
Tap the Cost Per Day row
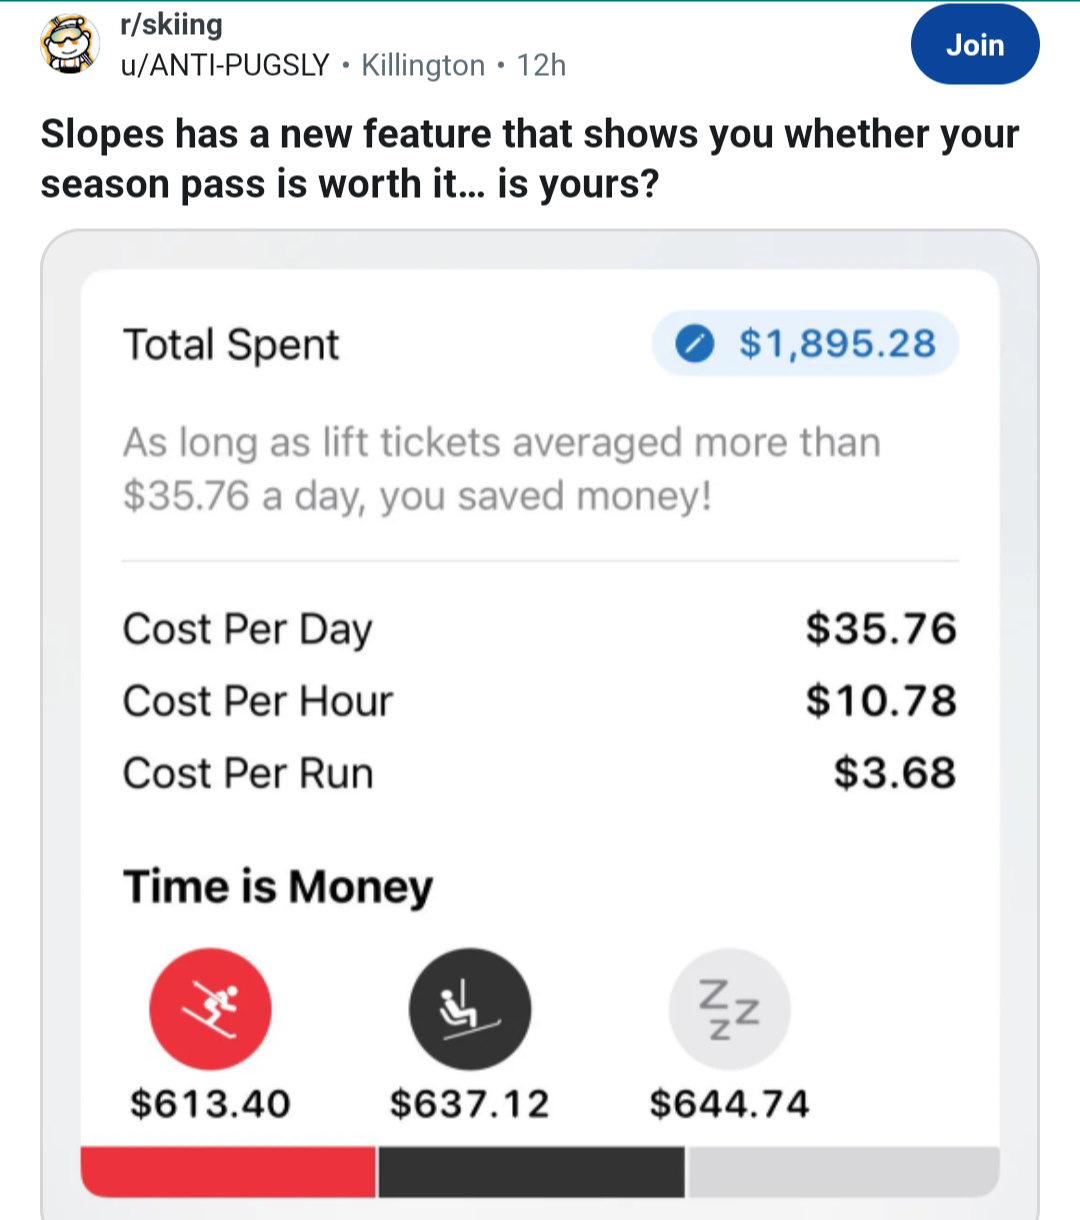click(x=539, y=629)
